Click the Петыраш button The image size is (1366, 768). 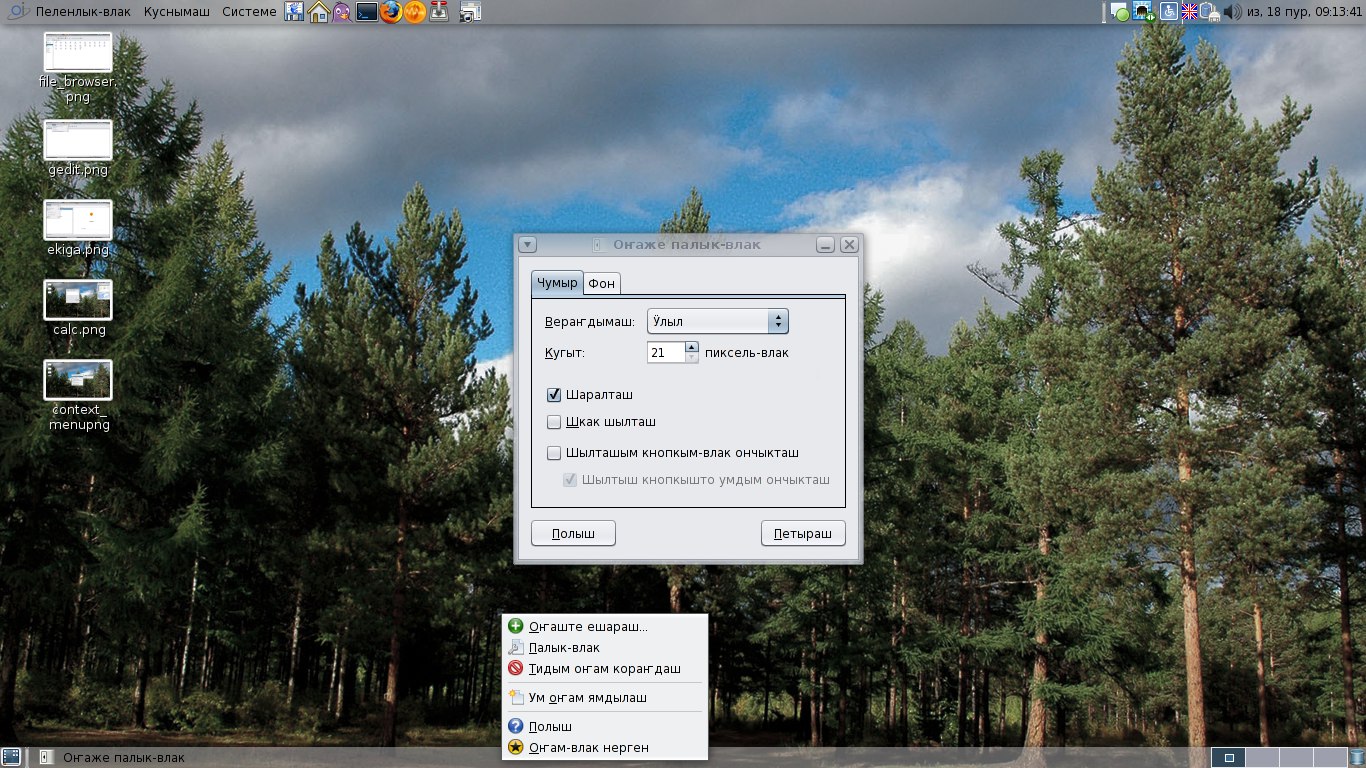click(x=803, y=534)
